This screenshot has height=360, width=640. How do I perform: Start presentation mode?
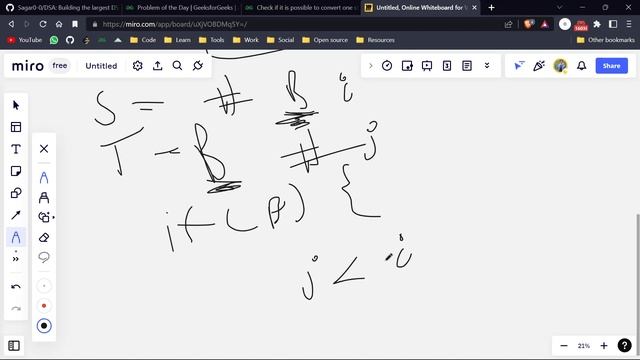pos(427,66)
